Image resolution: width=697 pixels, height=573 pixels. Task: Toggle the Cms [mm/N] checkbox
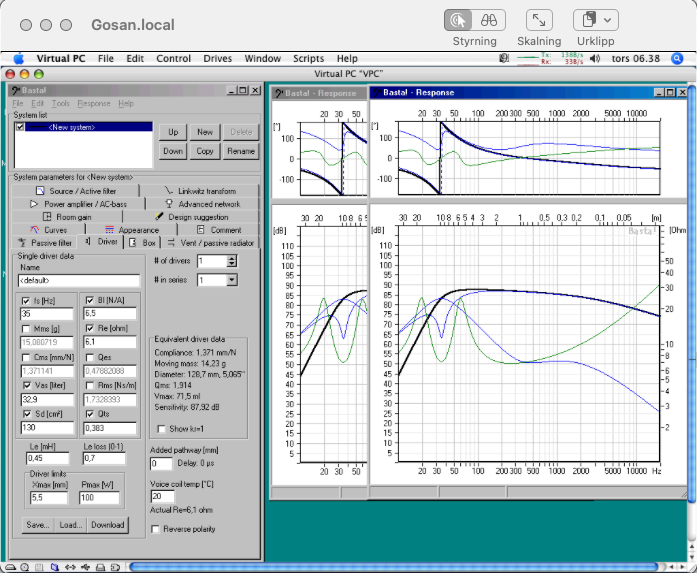(x=26, y=357)
